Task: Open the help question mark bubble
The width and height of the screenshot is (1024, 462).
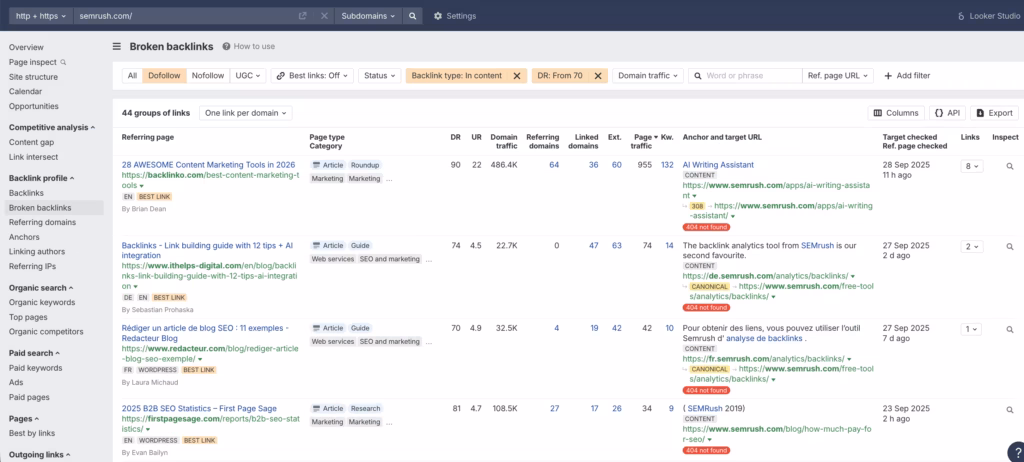Action: pos(1016,452)
